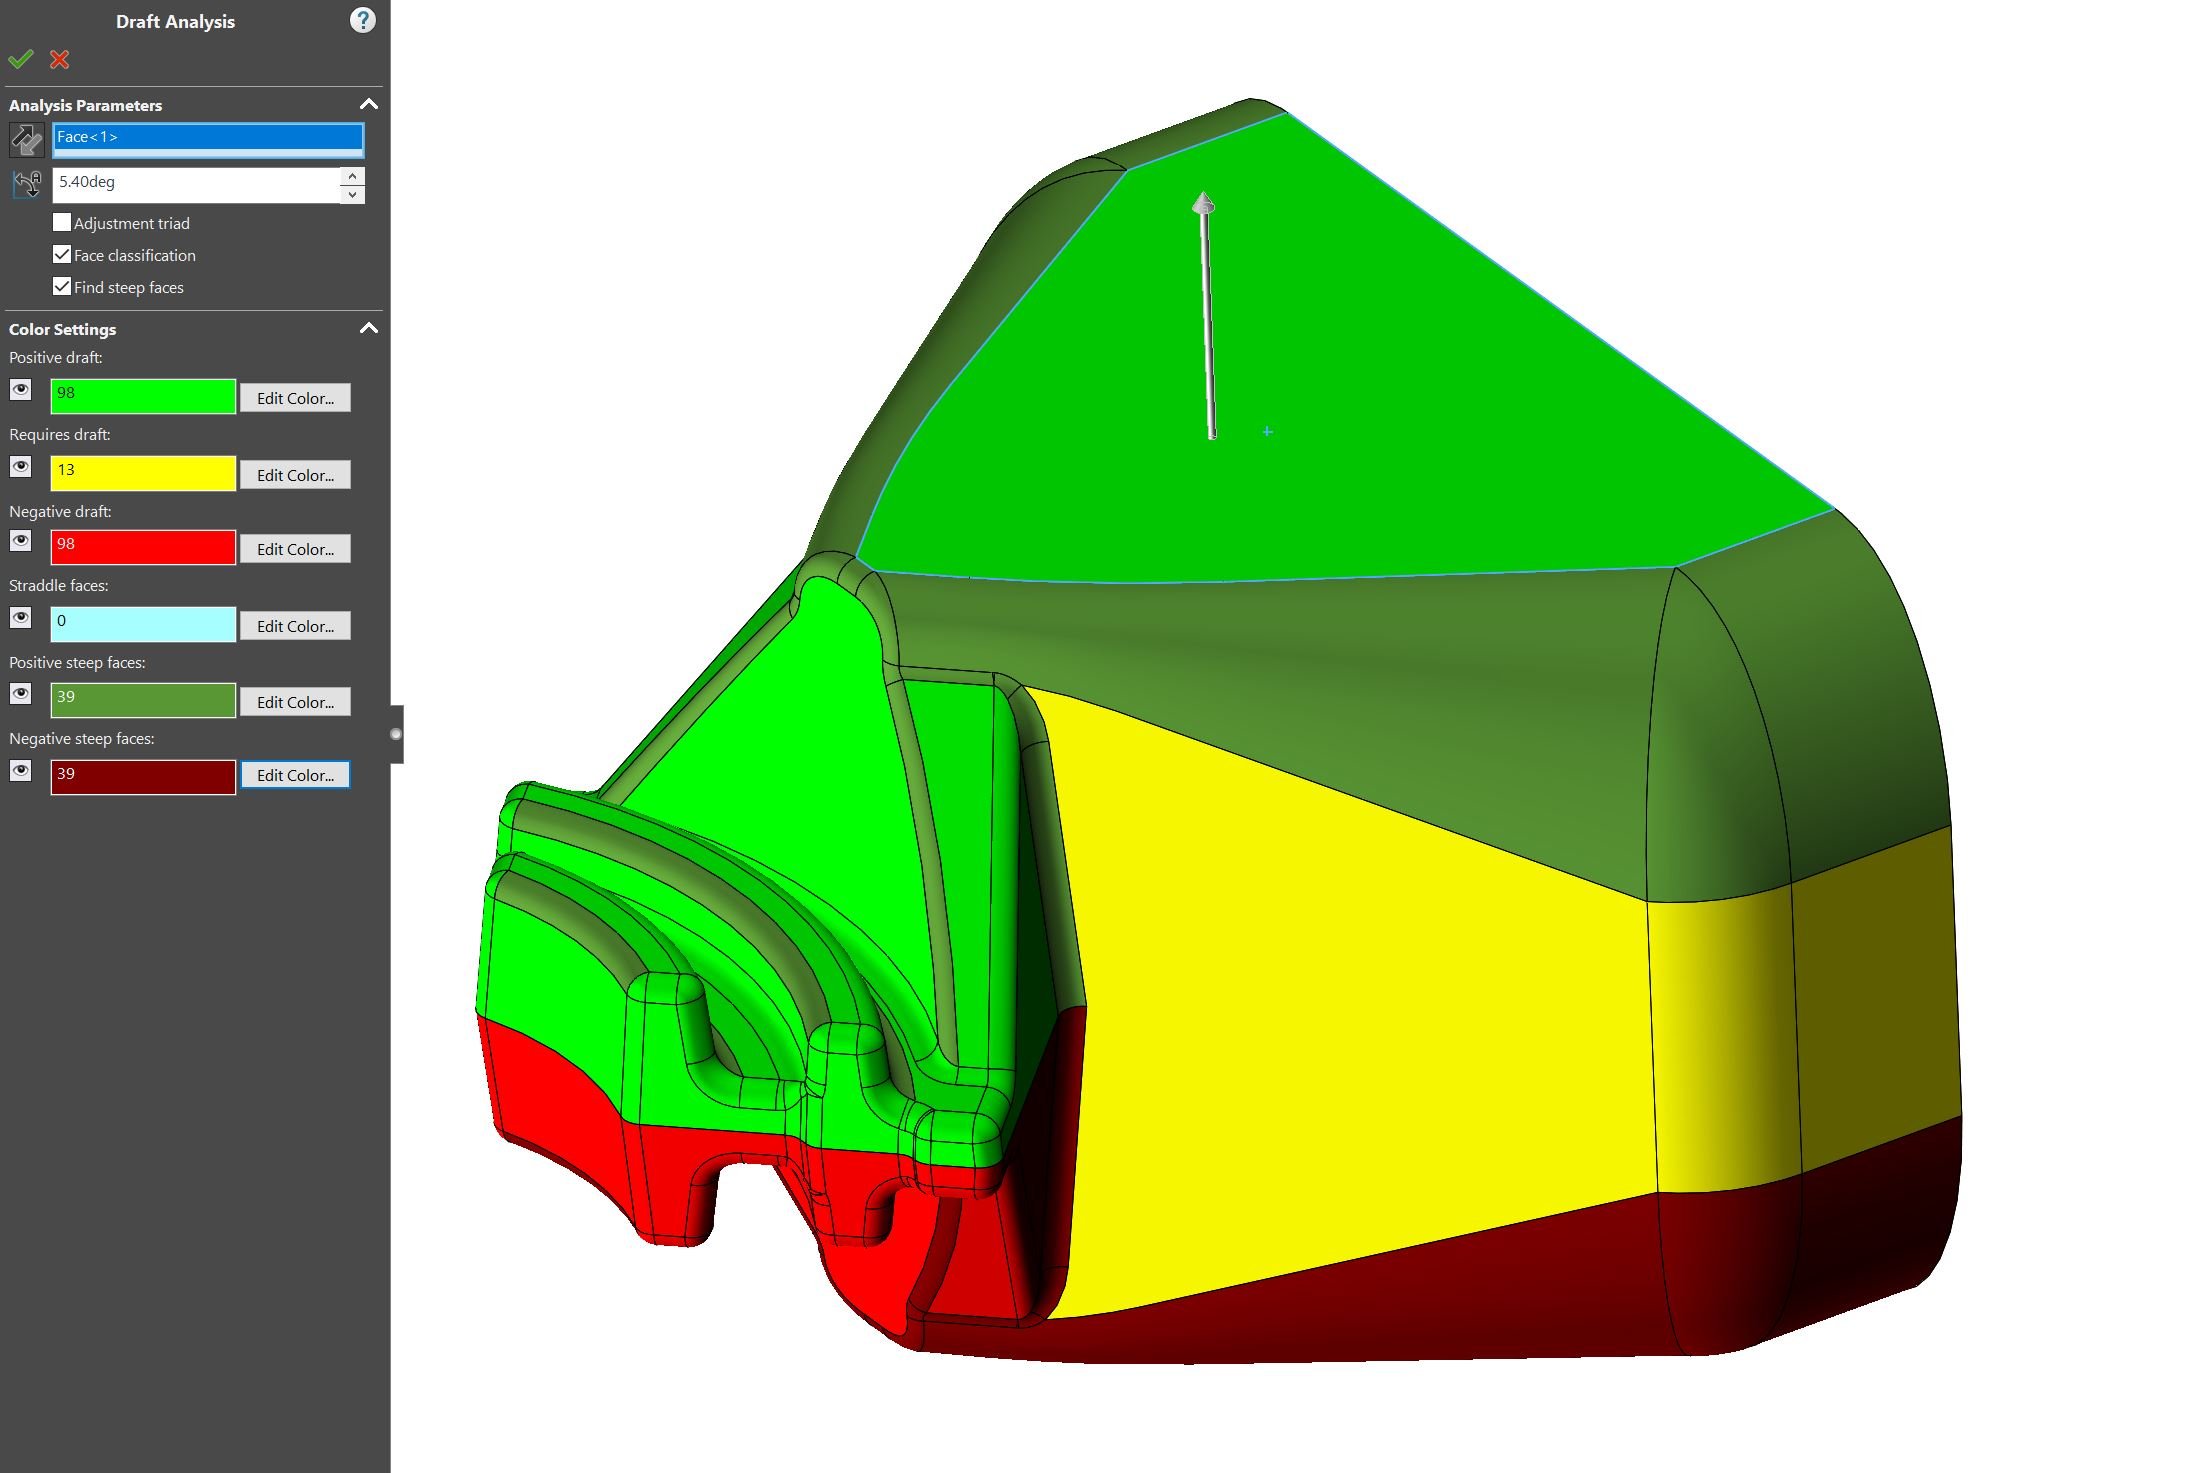Click the draft angle icon
Viewport: 2196px width, 1473px height.
(x=27, y=185)
